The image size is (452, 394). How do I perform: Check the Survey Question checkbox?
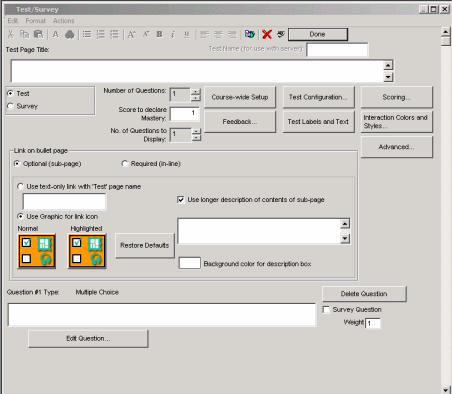click(326, 309)
